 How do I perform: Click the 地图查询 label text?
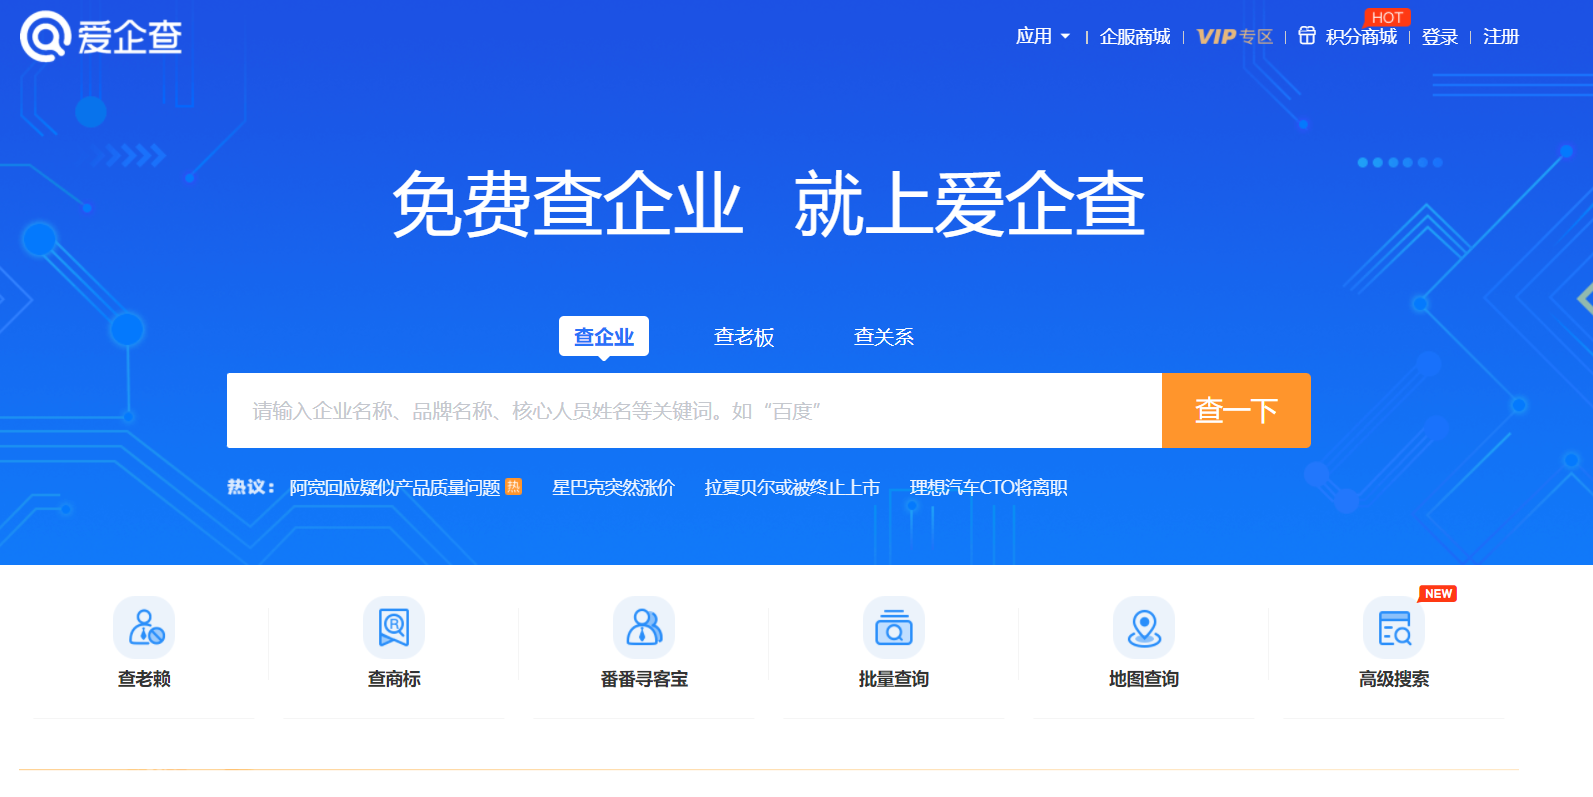(1144, 679)
